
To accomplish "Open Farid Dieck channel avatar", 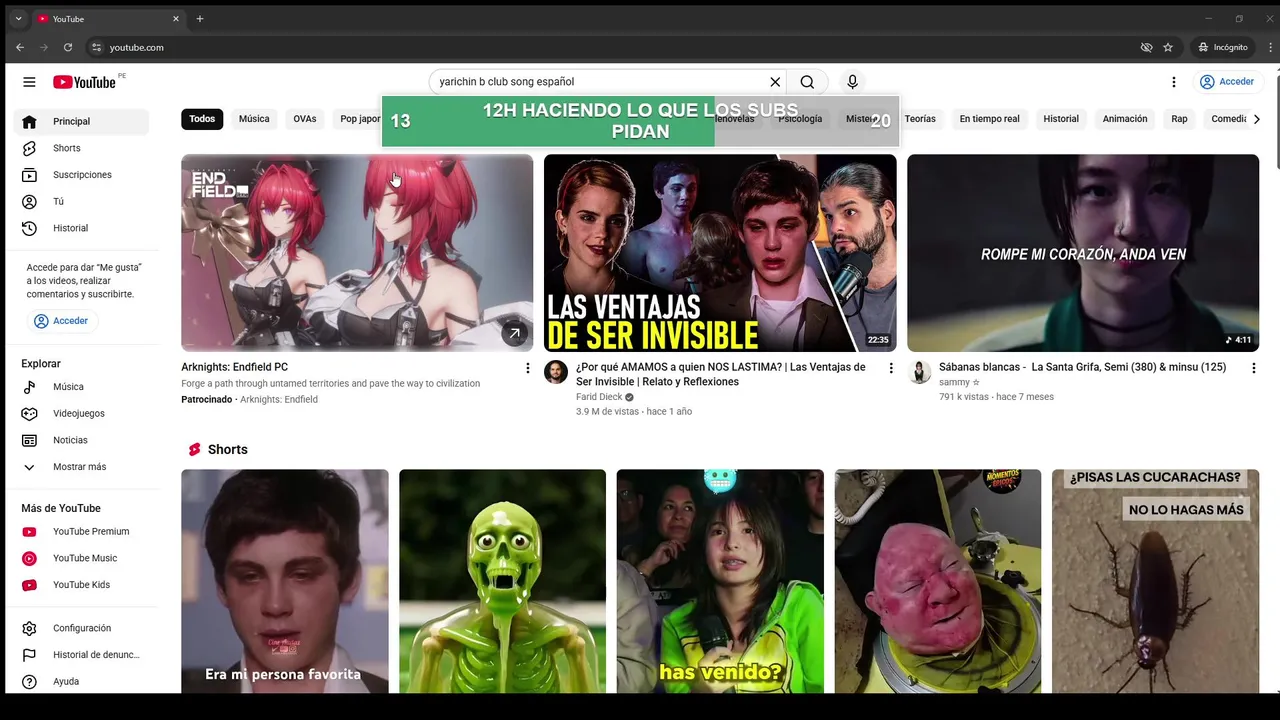I will click(556, 372).
